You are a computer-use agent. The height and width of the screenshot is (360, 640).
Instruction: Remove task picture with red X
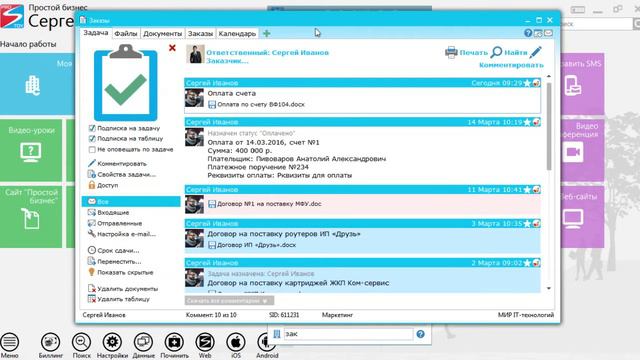172,48
